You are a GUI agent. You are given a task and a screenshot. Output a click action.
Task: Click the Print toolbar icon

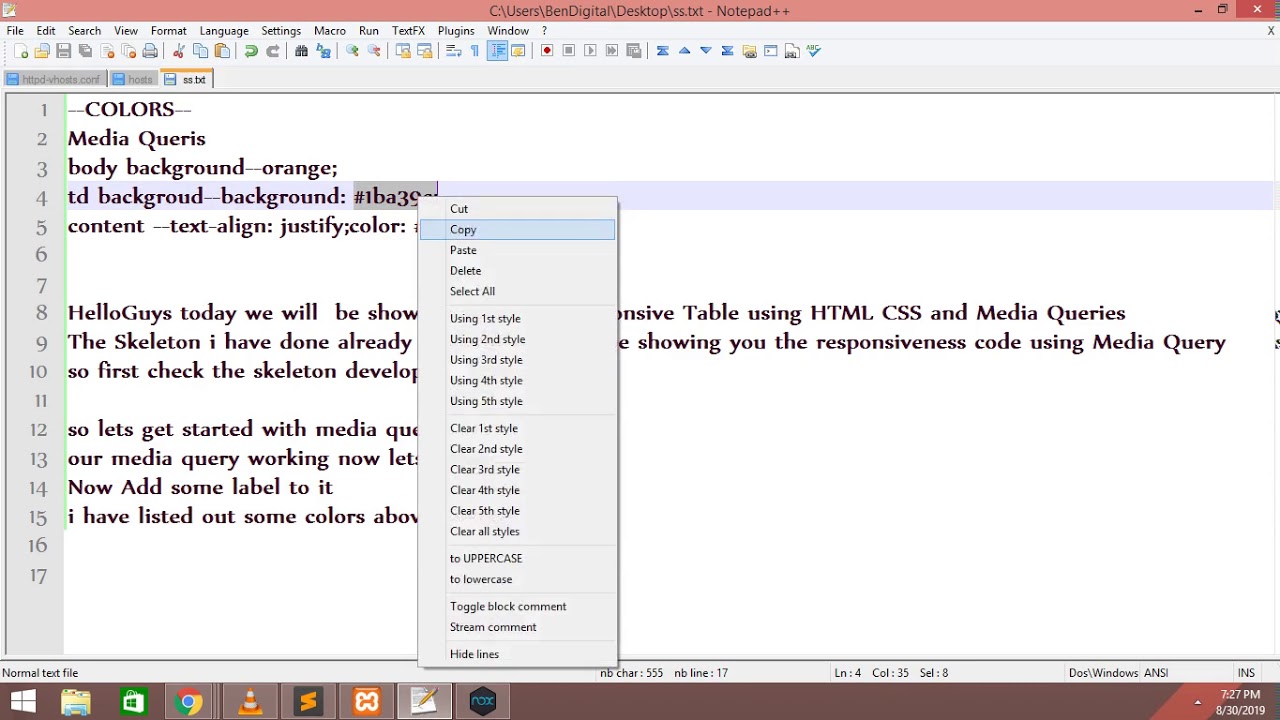point(150,51)
